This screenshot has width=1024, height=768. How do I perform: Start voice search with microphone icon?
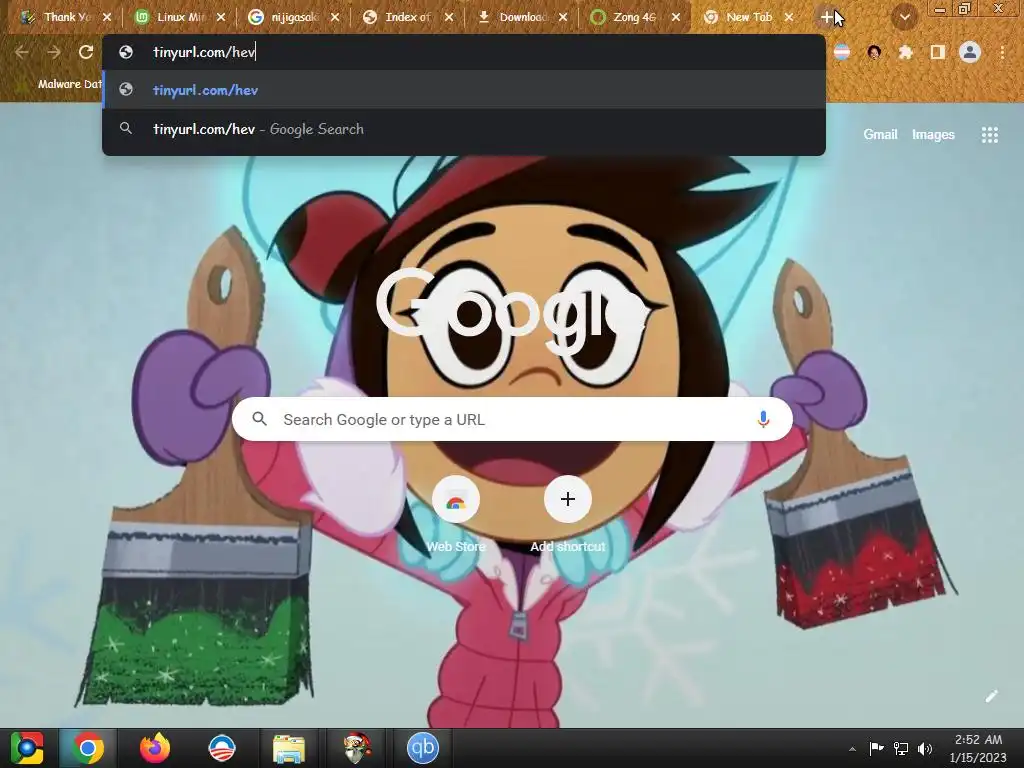[x=763, y=419]
